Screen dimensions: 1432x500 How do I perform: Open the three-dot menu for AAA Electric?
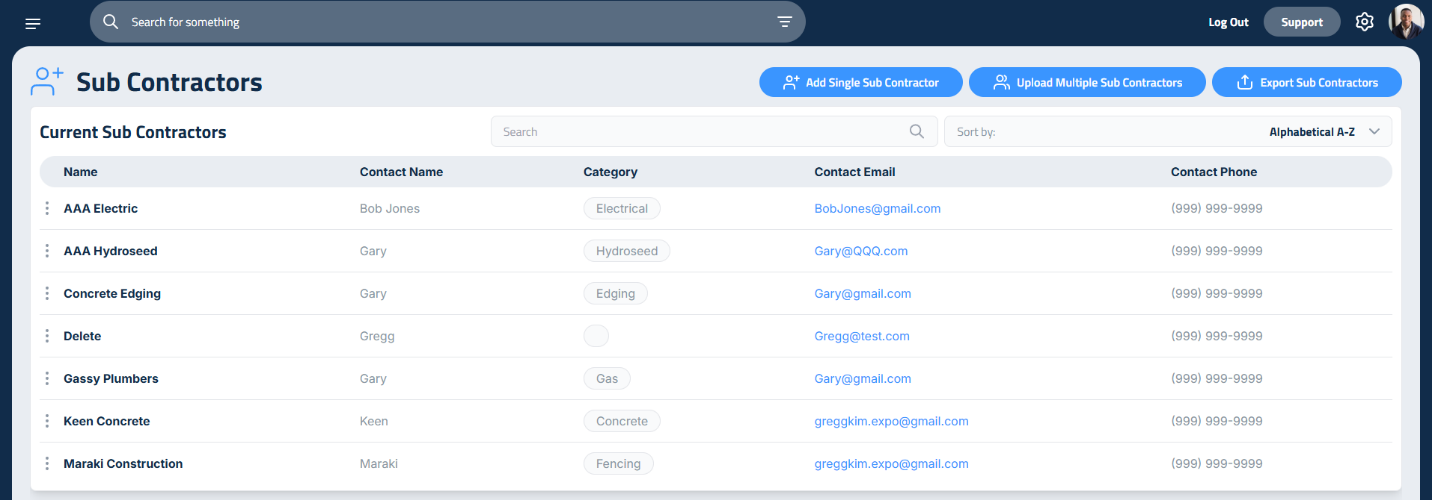point(47,209)
